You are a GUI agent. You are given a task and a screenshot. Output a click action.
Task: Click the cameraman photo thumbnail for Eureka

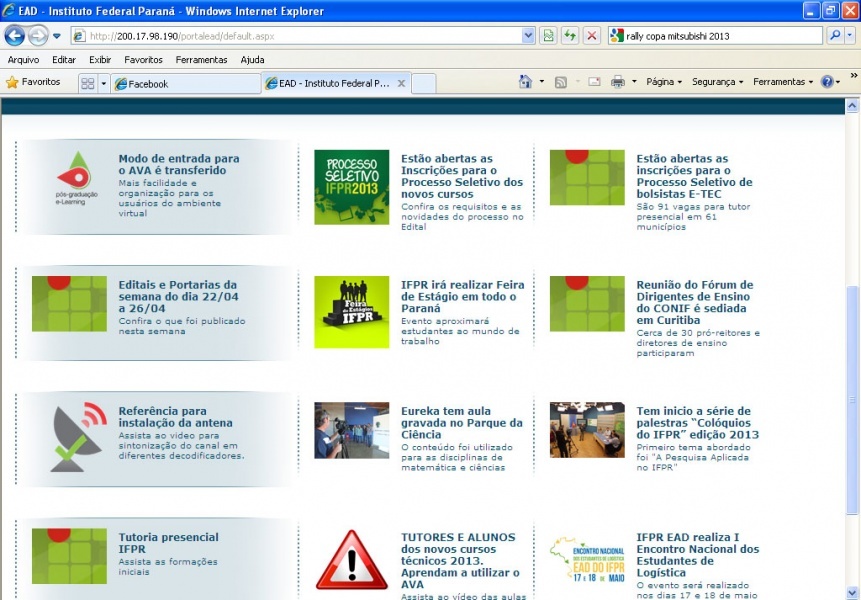click(351, 430)
